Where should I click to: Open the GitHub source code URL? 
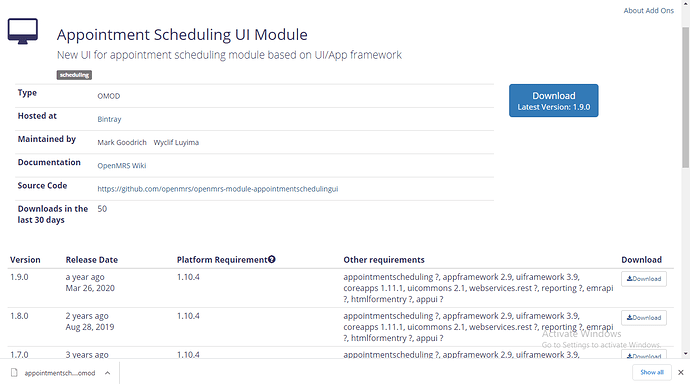218,189
